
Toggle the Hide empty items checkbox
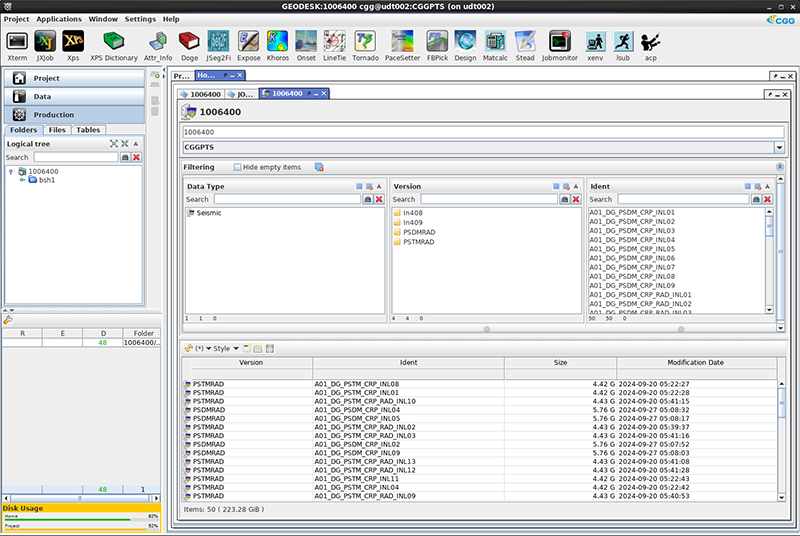pyautogui.click(x=238, y=167)
